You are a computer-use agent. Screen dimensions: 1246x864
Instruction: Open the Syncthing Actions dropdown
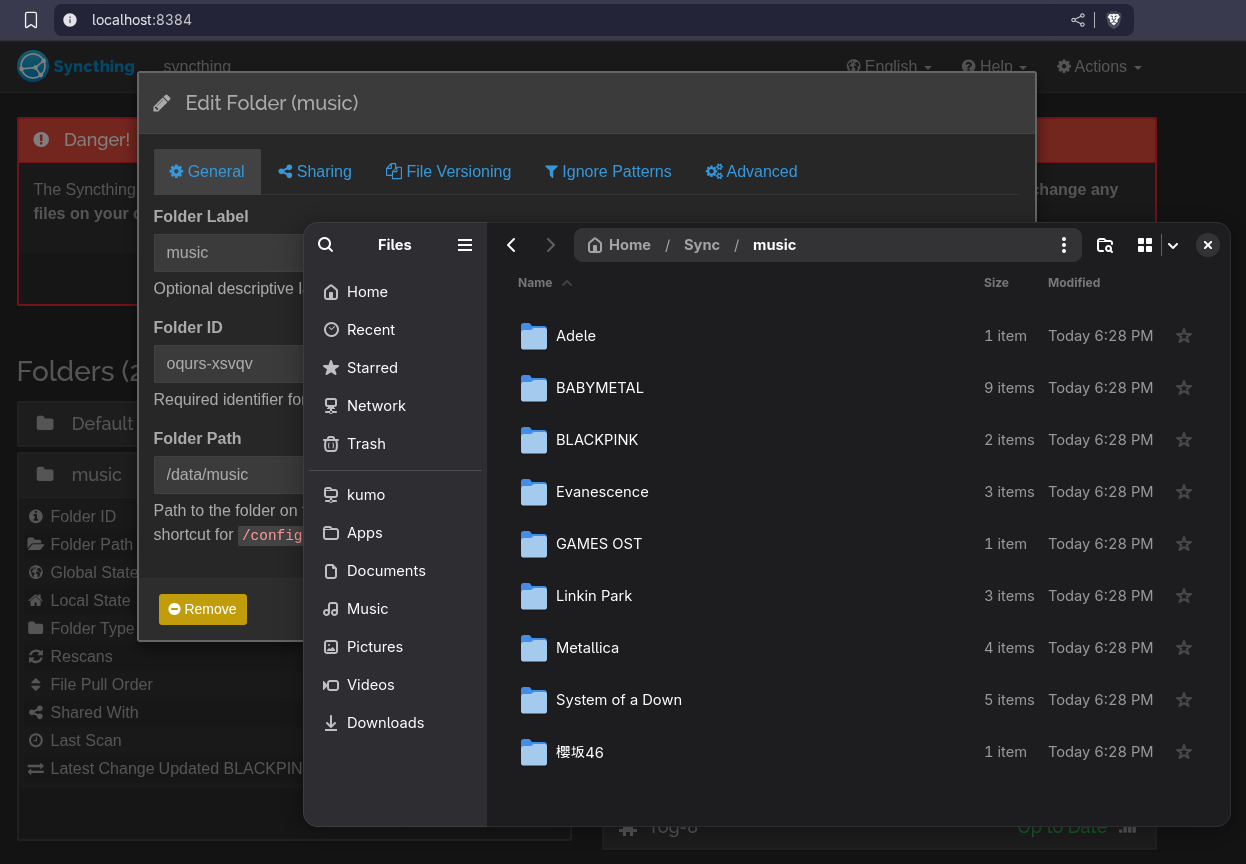pyautogui.click(x=1099, y=67)
